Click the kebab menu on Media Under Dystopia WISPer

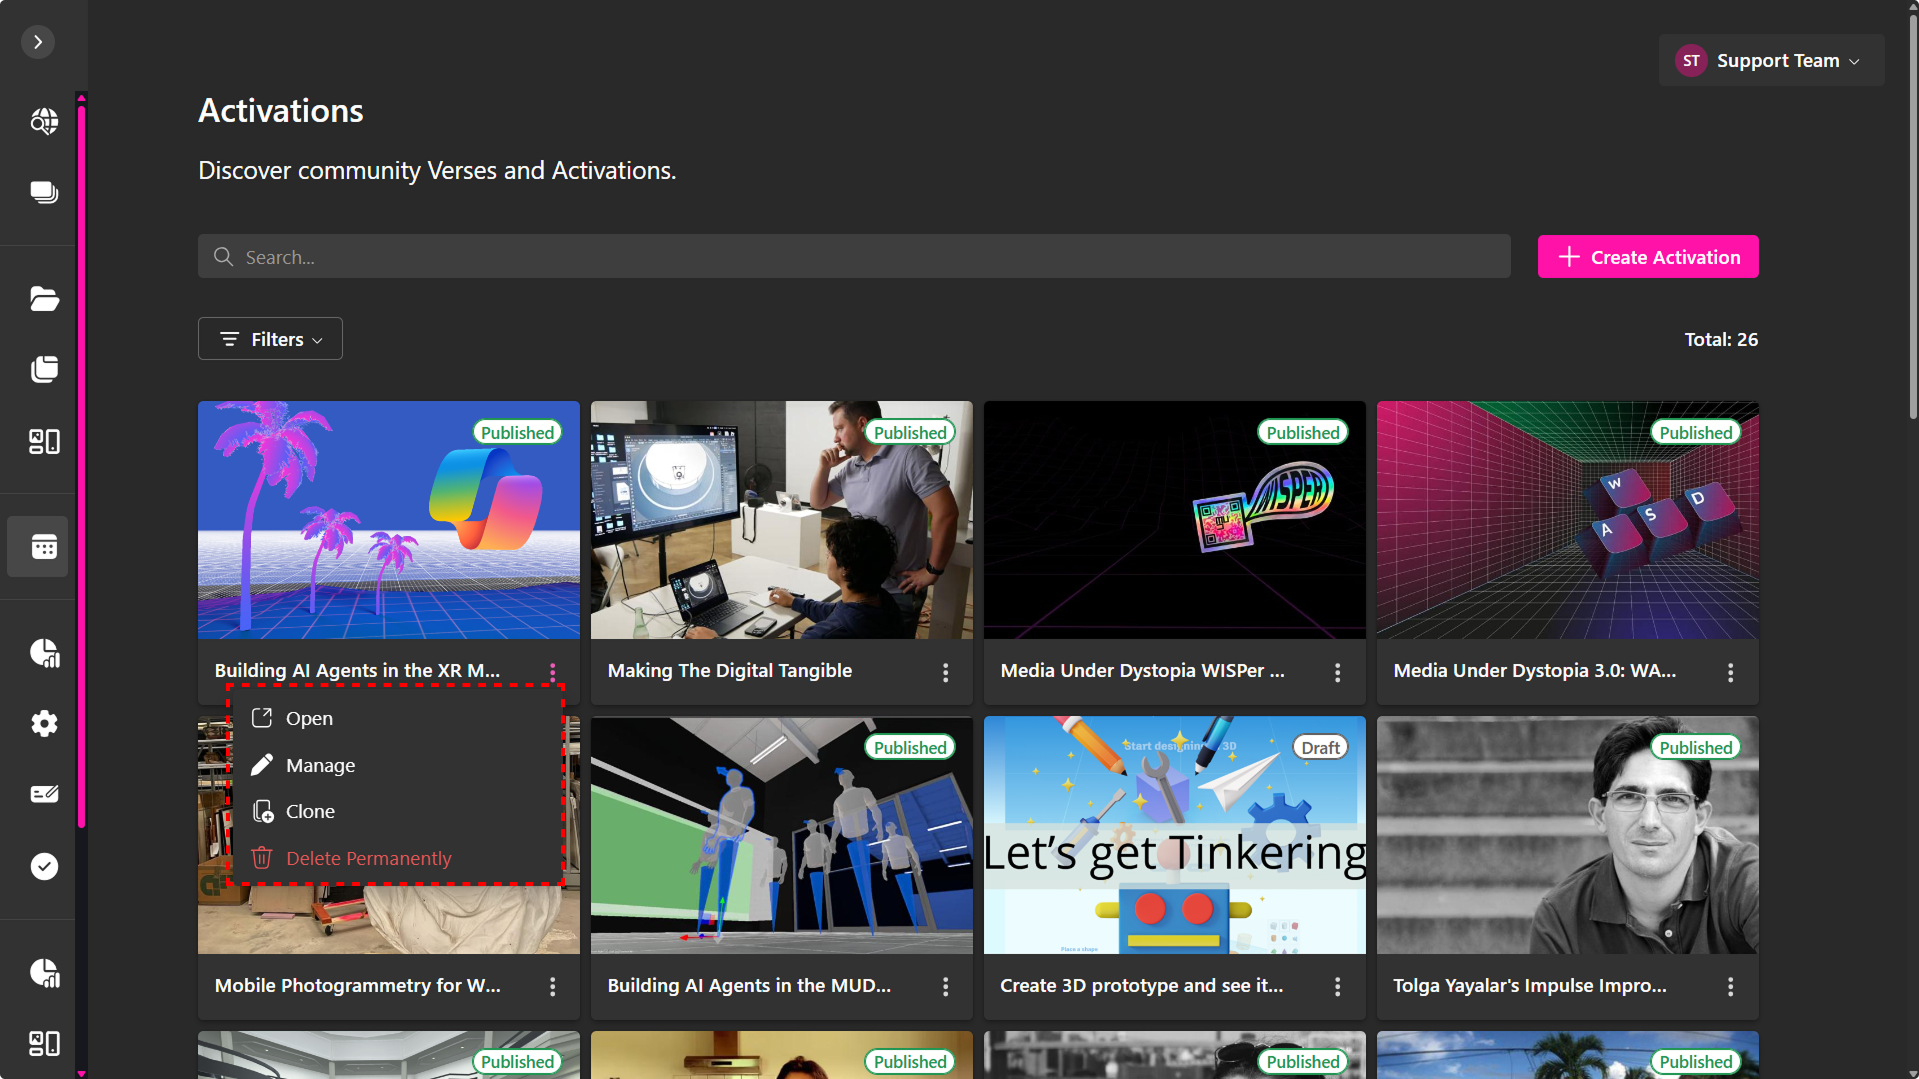[1337, 673]
